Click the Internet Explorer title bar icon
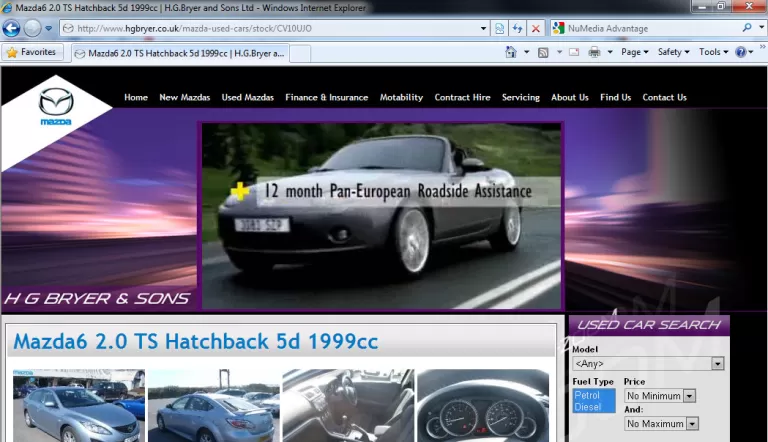768x442 pixels. click(7, 7)
